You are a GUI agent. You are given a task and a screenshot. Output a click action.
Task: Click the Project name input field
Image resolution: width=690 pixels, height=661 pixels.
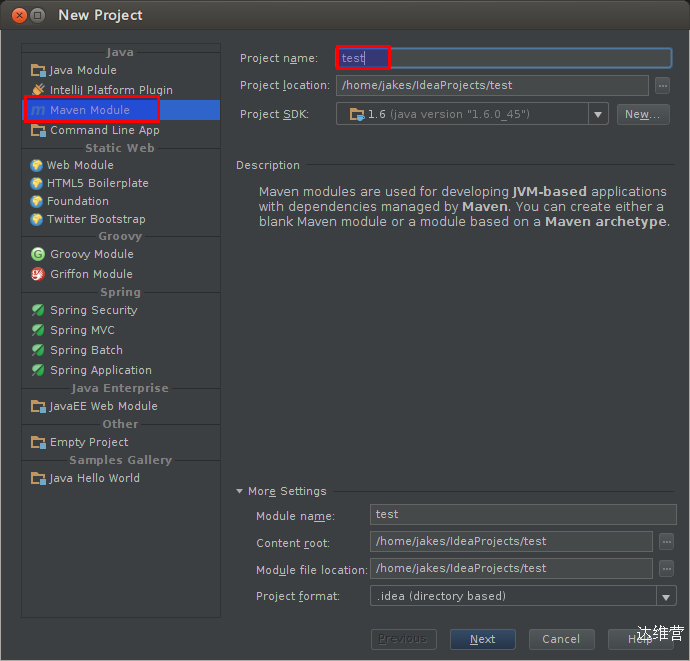(504, 58)
